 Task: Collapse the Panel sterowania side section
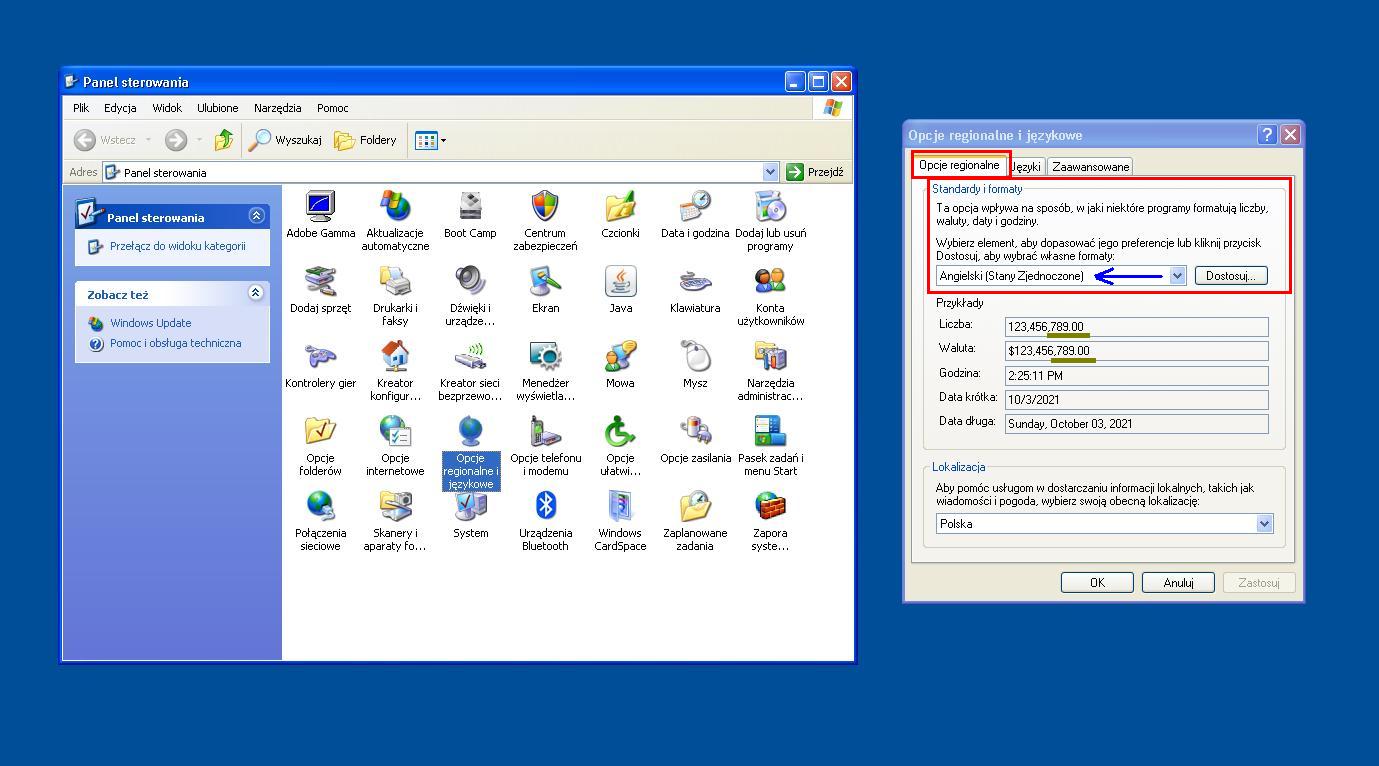point(256,216)
